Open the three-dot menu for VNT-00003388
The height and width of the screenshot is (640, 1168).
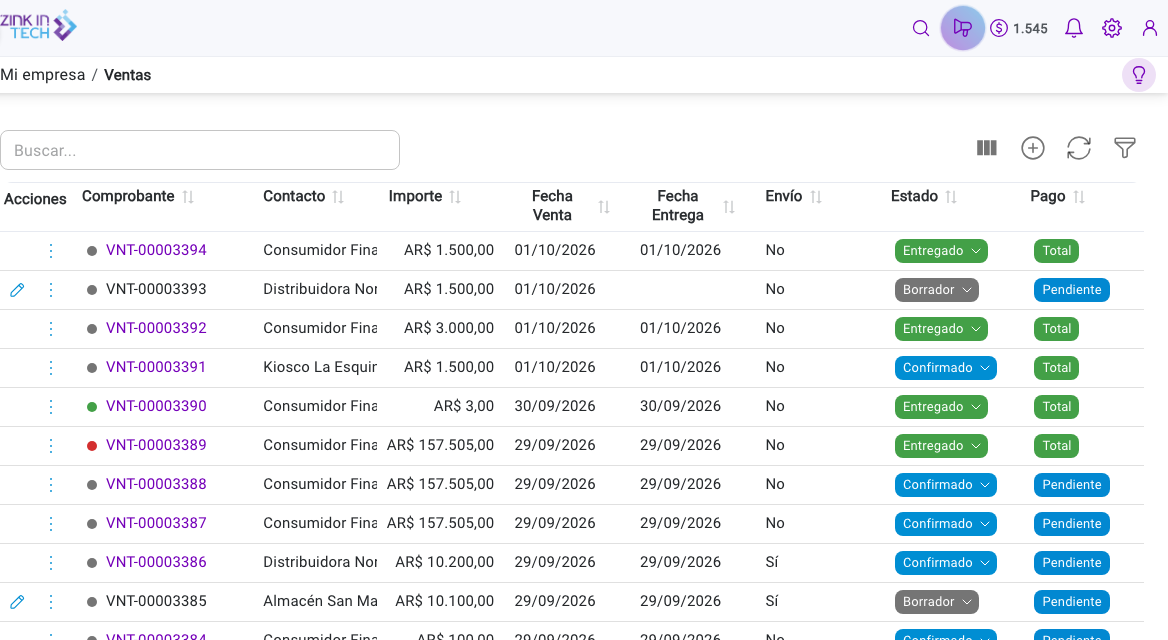tap(51, 484)
